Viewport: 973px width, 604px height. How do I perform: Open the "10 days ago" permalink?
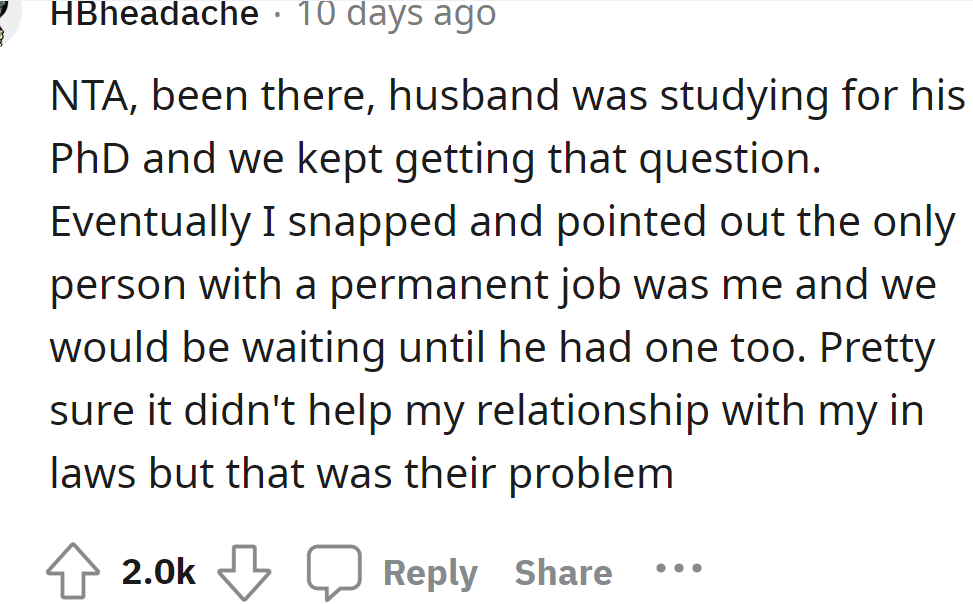pyautogui.click(x=396, y=14)
